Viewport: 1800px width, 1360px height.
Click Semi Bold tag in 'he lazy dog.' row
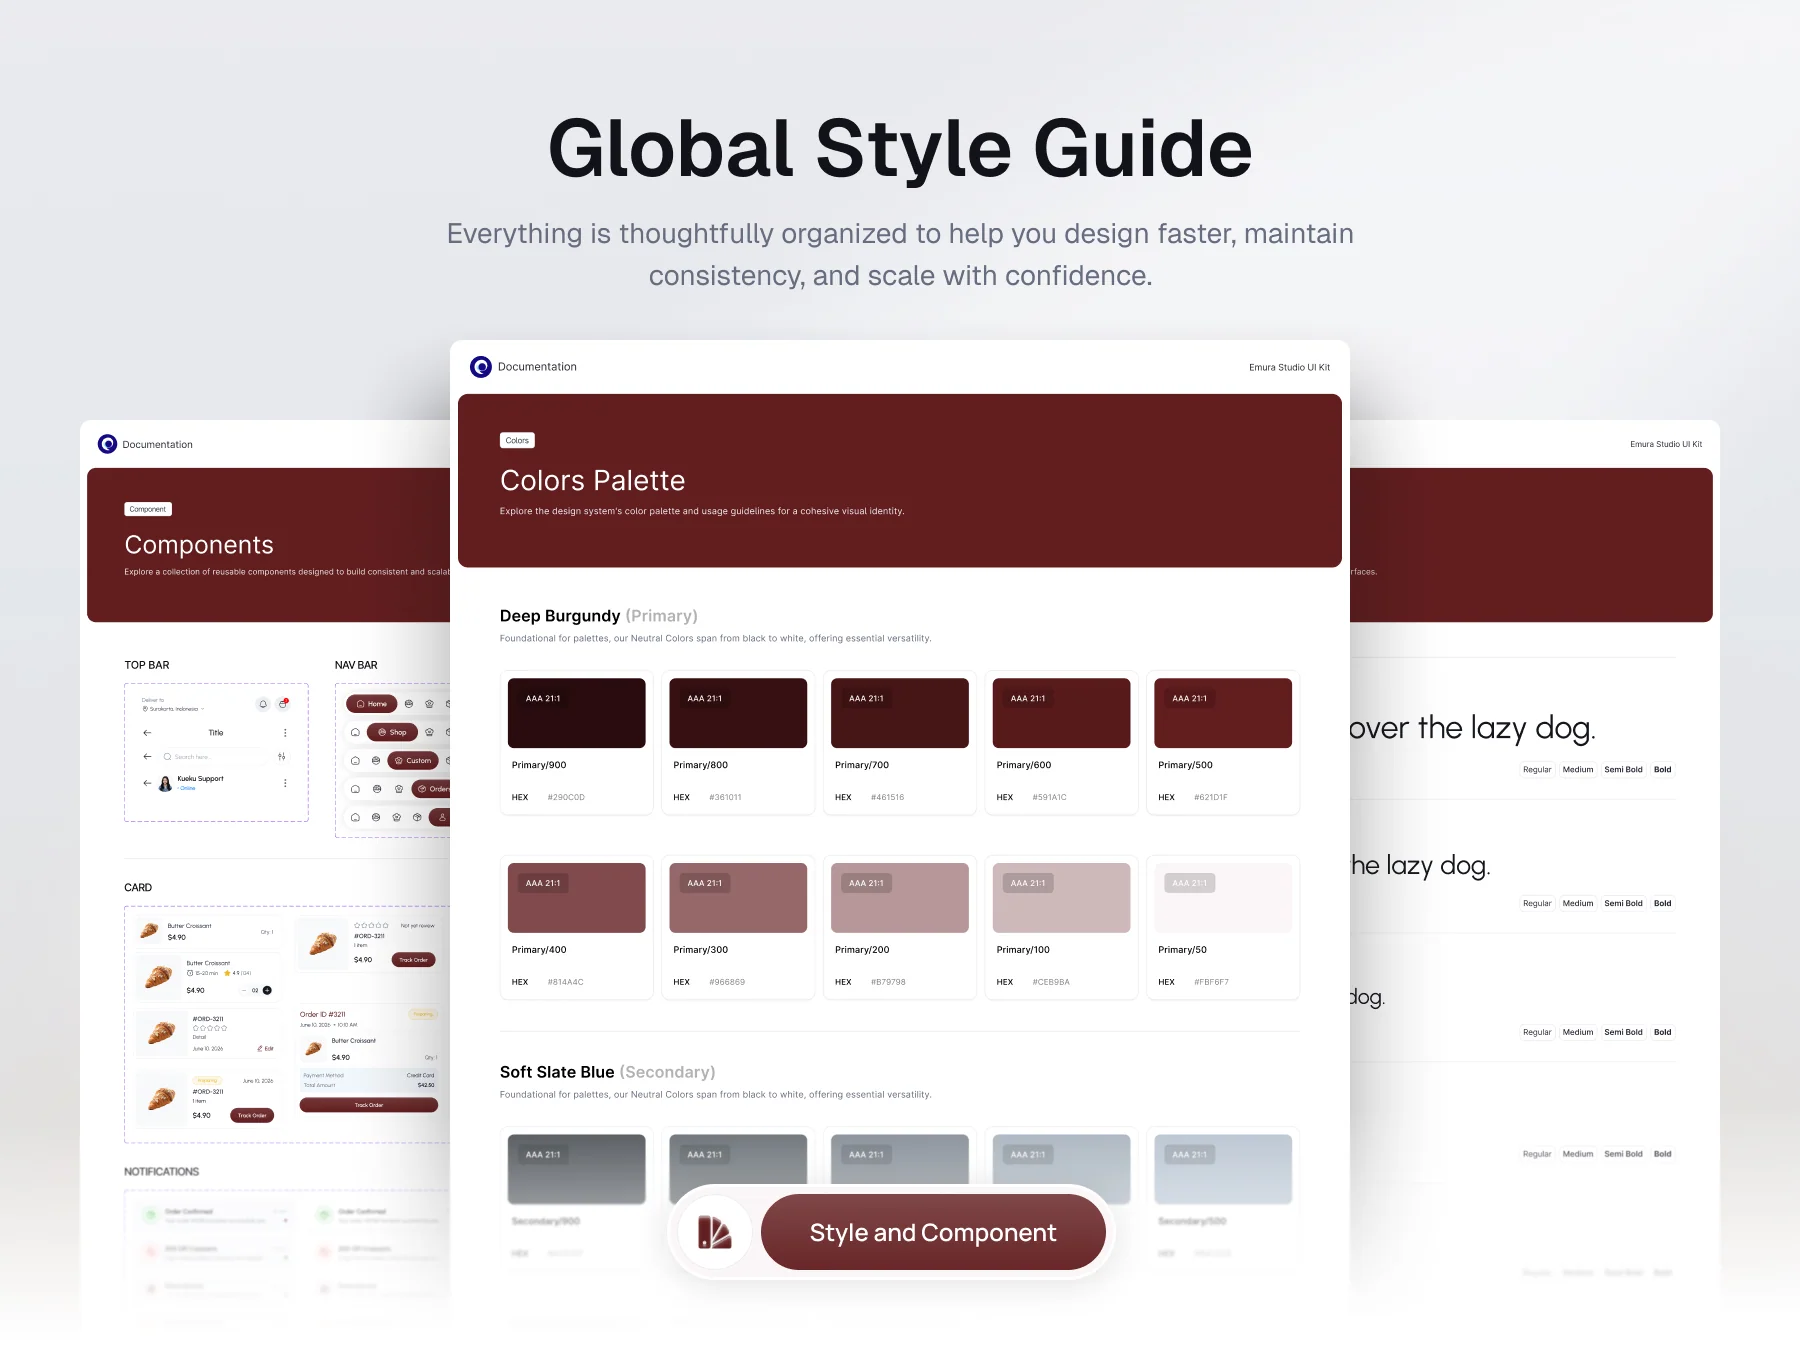pyautogui.click(x=1623, y=904)
